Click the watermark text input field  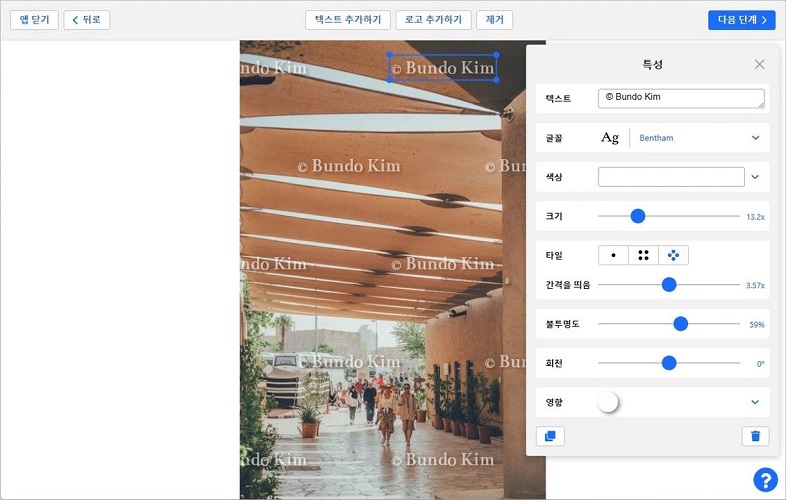(681, 98)
